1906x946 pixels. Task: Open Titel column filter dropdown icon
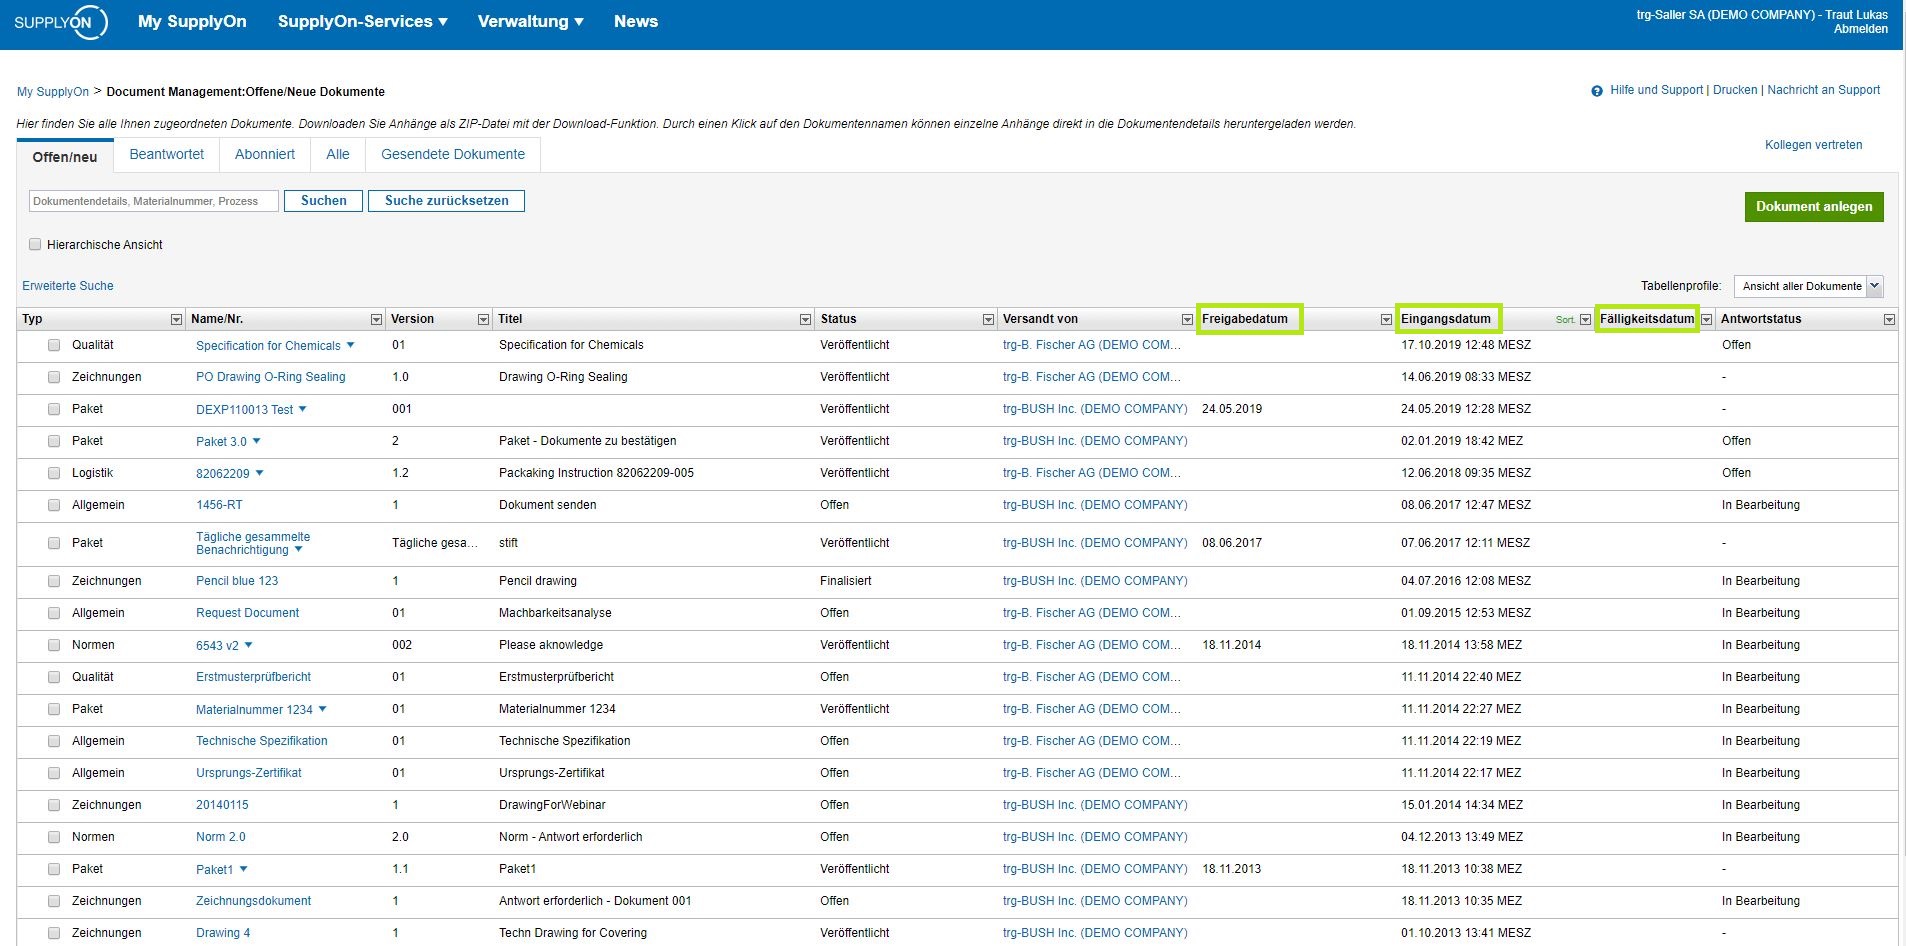tap(805, 319)
